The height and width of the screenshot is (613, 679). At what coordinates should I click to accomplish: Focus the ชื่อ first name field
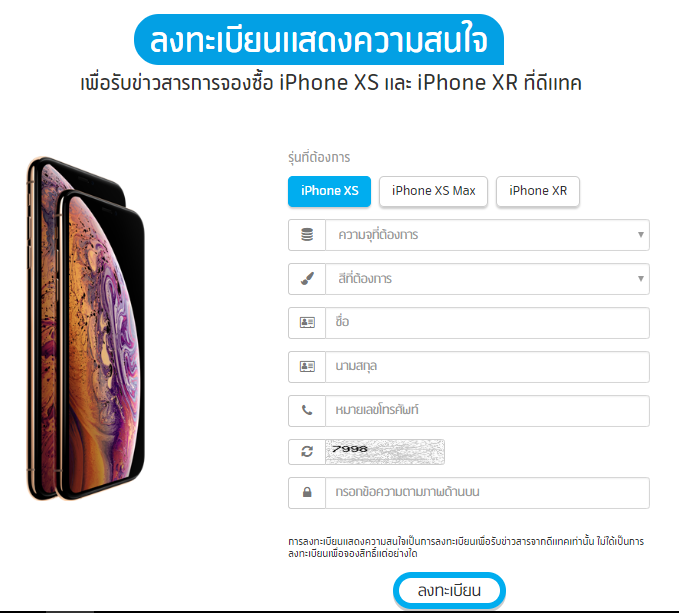[x=488, y=323]
